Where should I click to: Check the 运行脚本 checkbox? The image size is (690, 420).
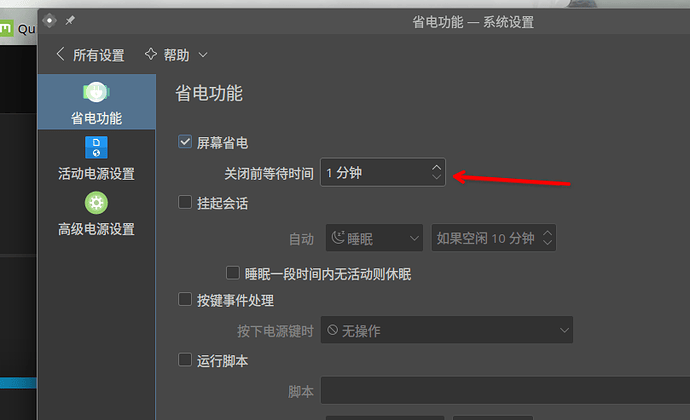185,360
